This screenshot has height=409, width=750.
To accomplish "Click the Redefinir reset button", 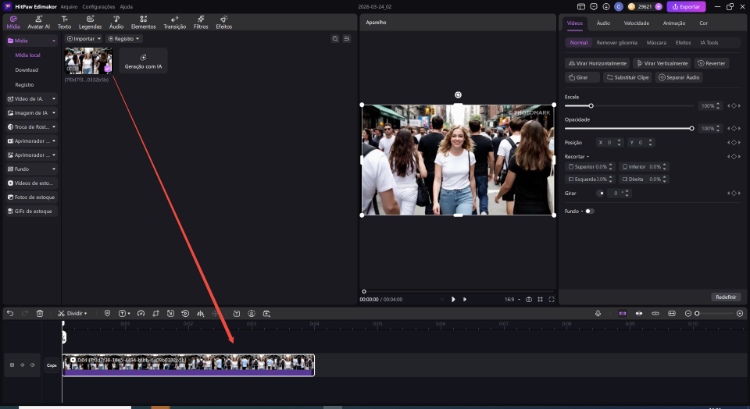I will [x=726, y=297].
